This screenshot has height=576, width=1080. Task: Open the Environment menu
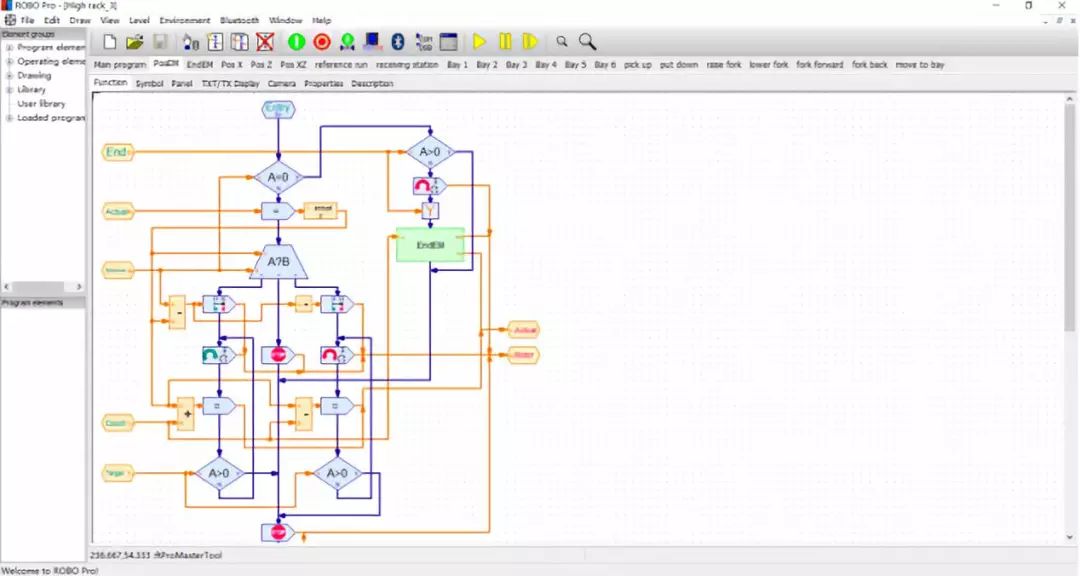[x=185, y=20]
